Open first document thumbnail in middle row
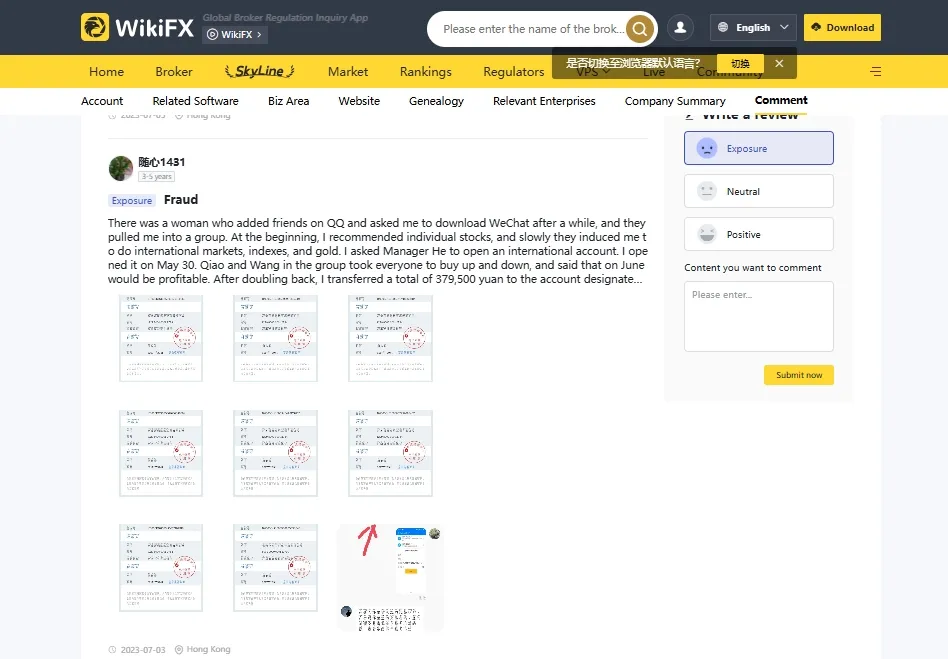The image size is (948, 659). click(x=161, y=453)
